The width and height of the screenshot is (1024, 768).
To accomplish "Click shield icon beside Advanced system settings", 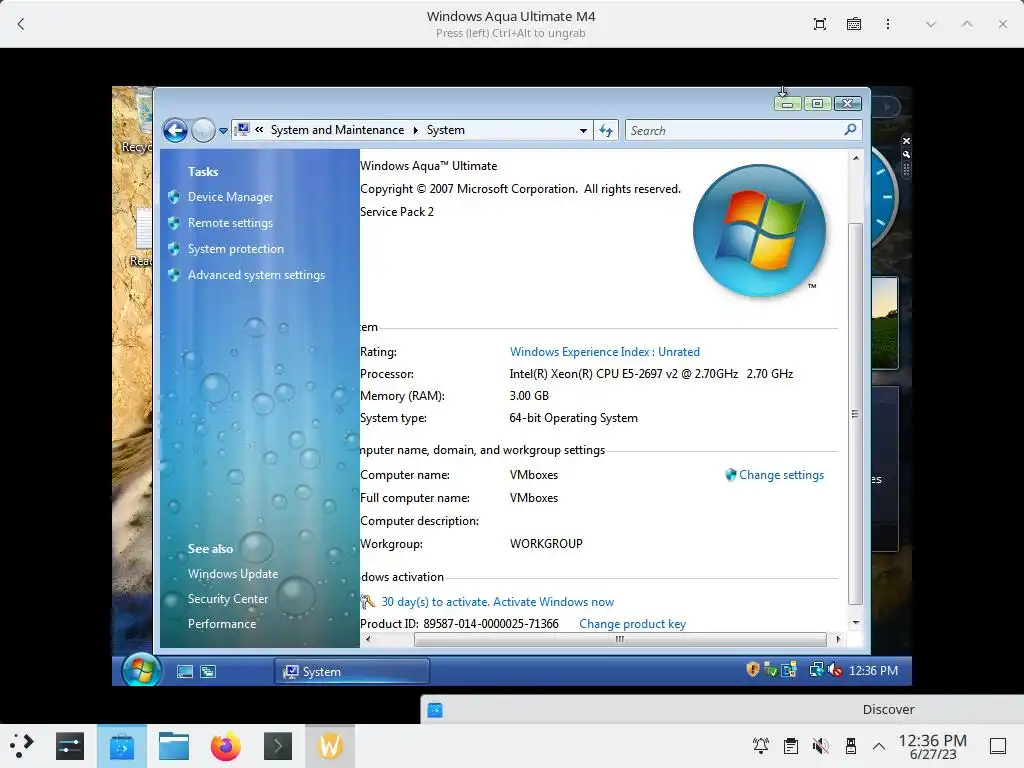I will pos(174,275).
